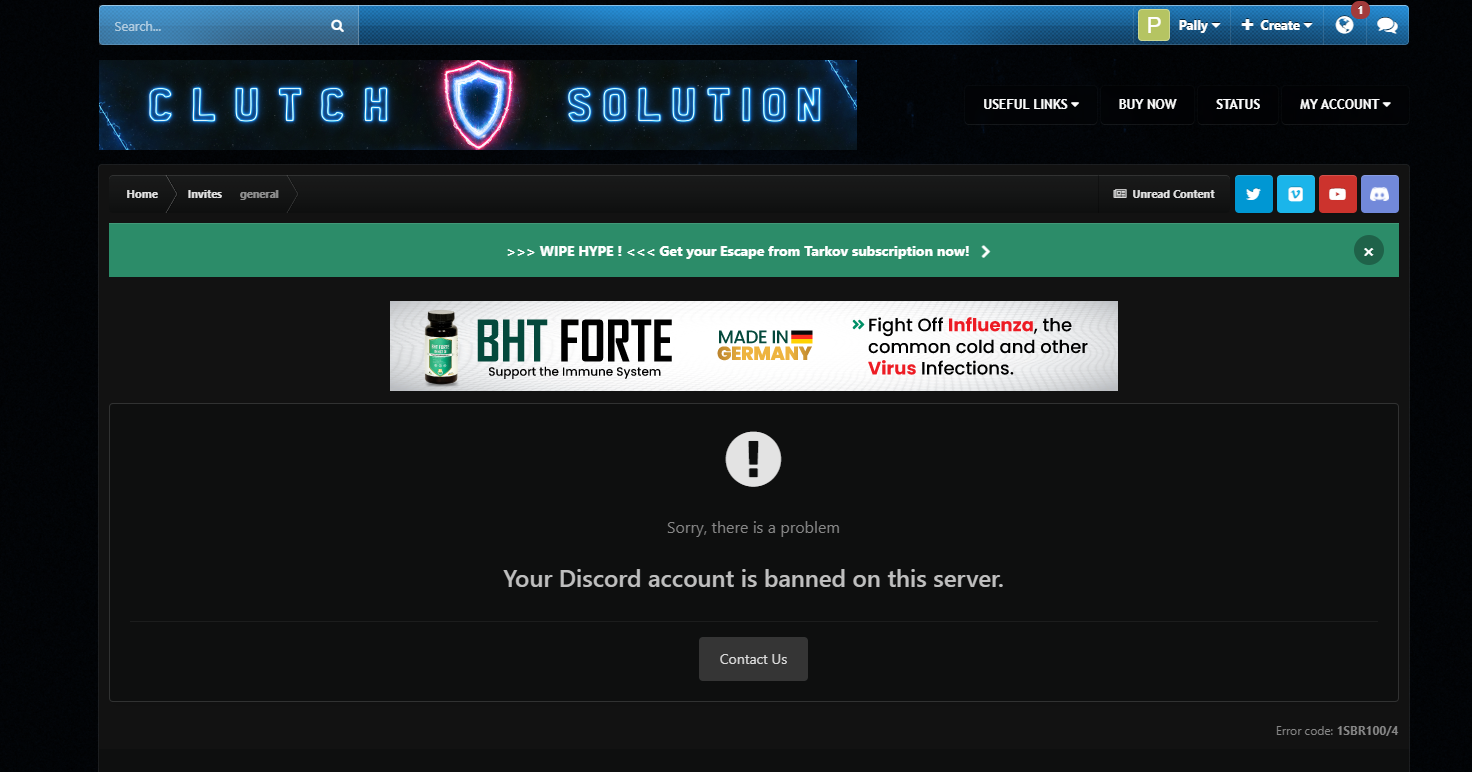Open the YouTube social link
Viewport: 1472px width, 772px height.
tap(1338, 194)
